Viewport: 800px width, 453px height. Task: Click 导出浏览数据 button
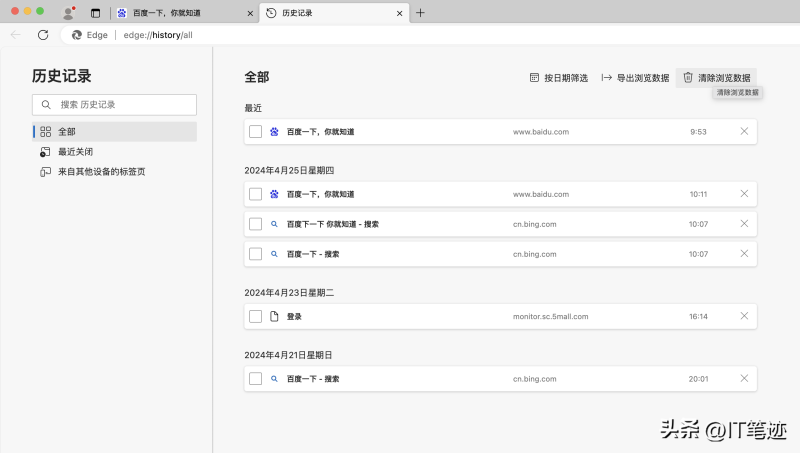pyautogui.click(x=635, y=78)
